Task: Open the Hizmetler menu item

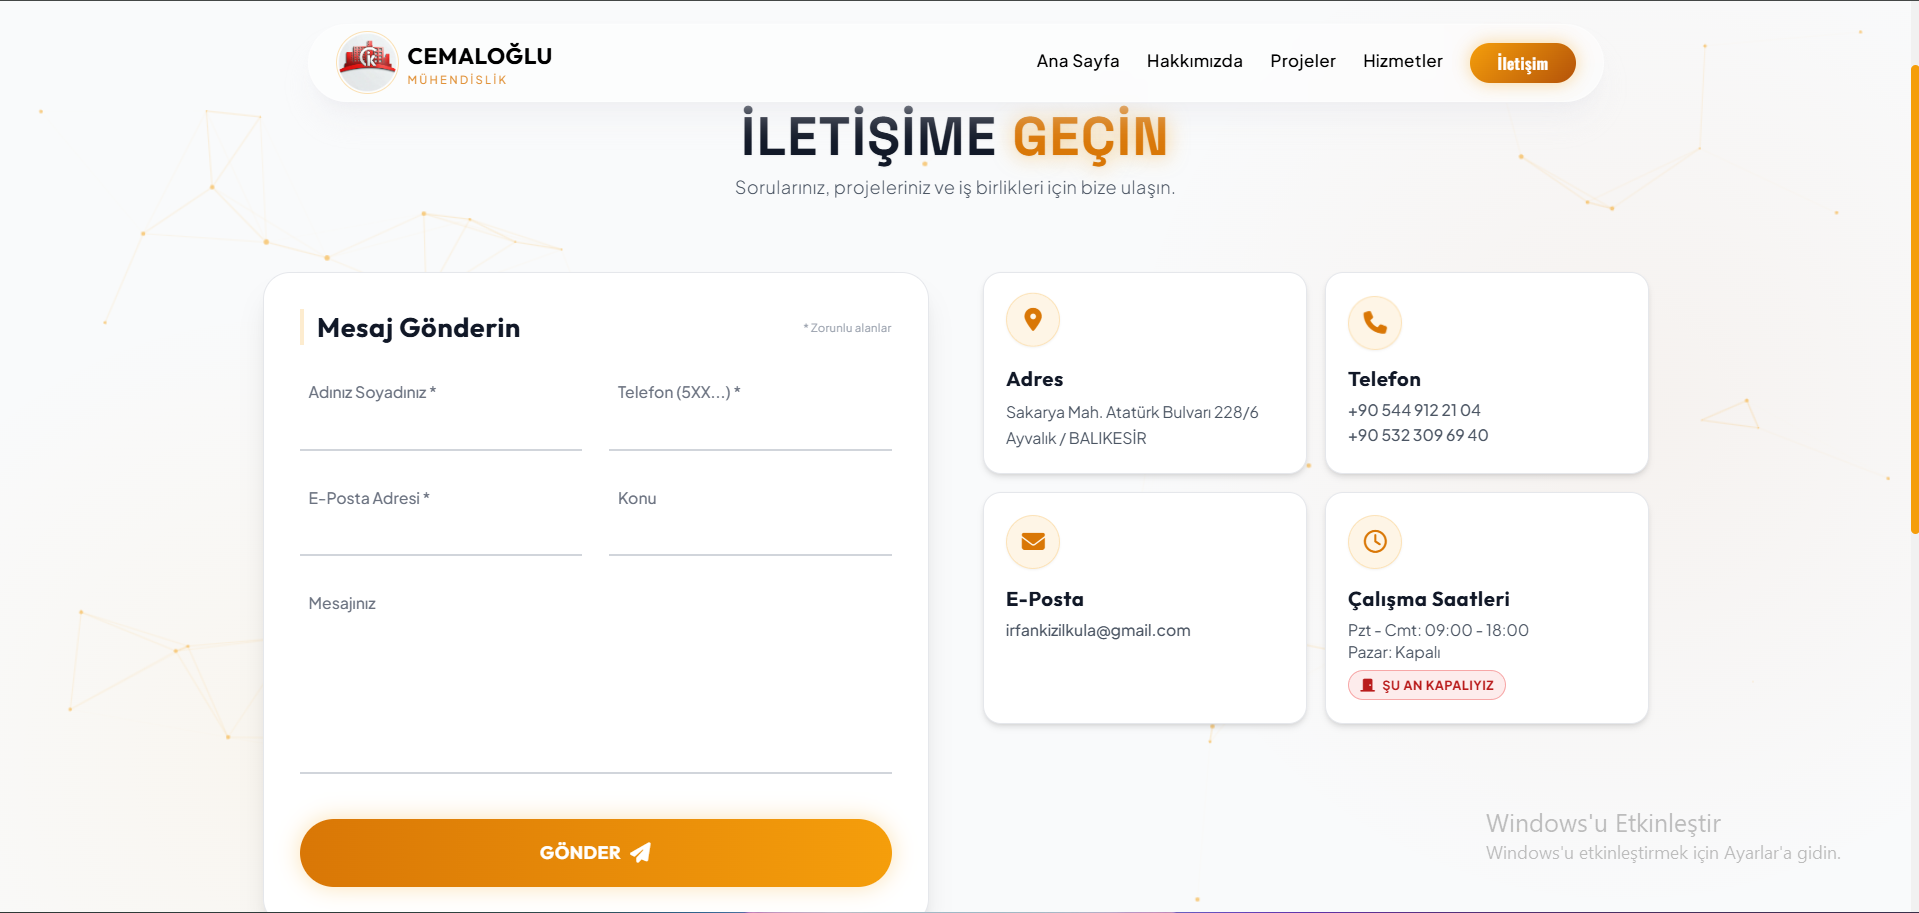Action: click(1402, 61)
